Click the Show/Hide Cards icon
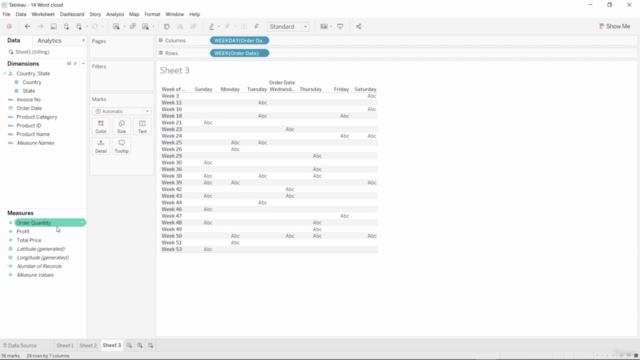The image size is (640, 360). coord(324,27)
